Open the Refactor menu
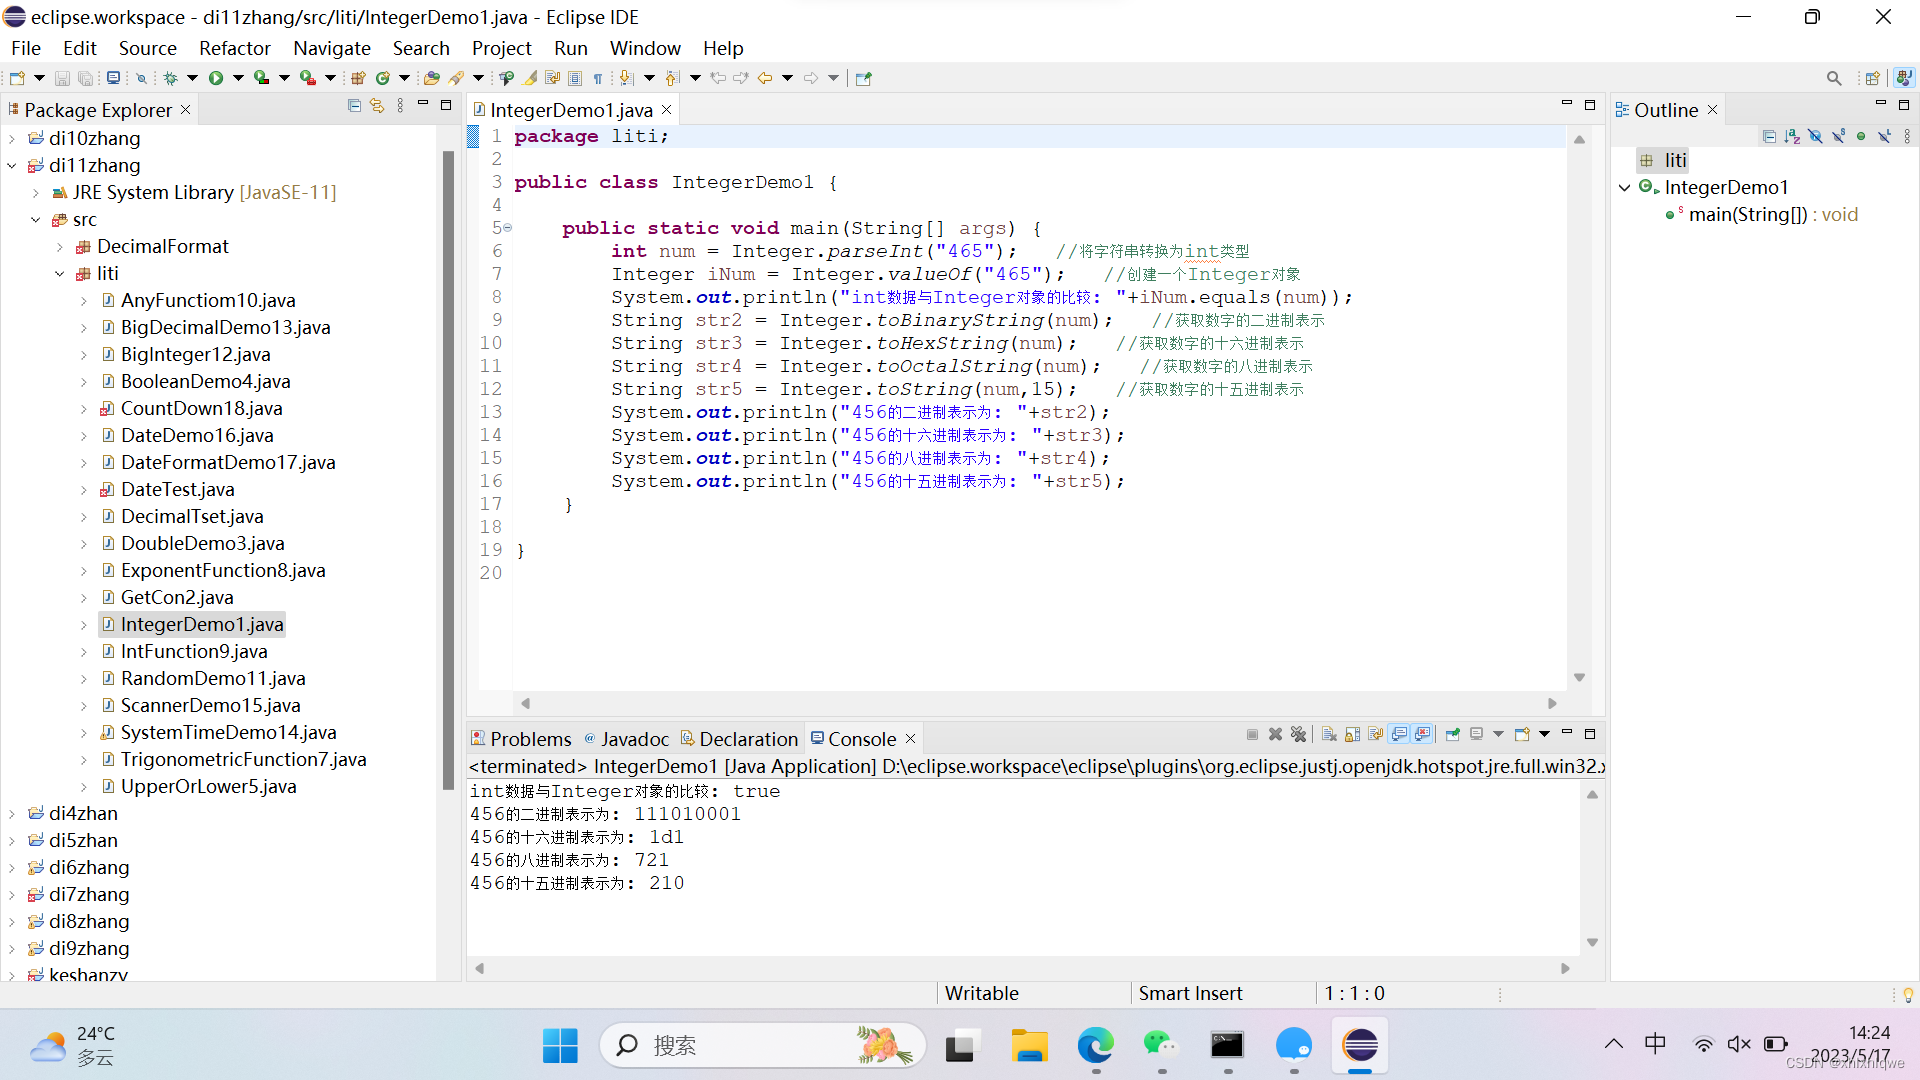The image size is (1920, 1080). 234,48
